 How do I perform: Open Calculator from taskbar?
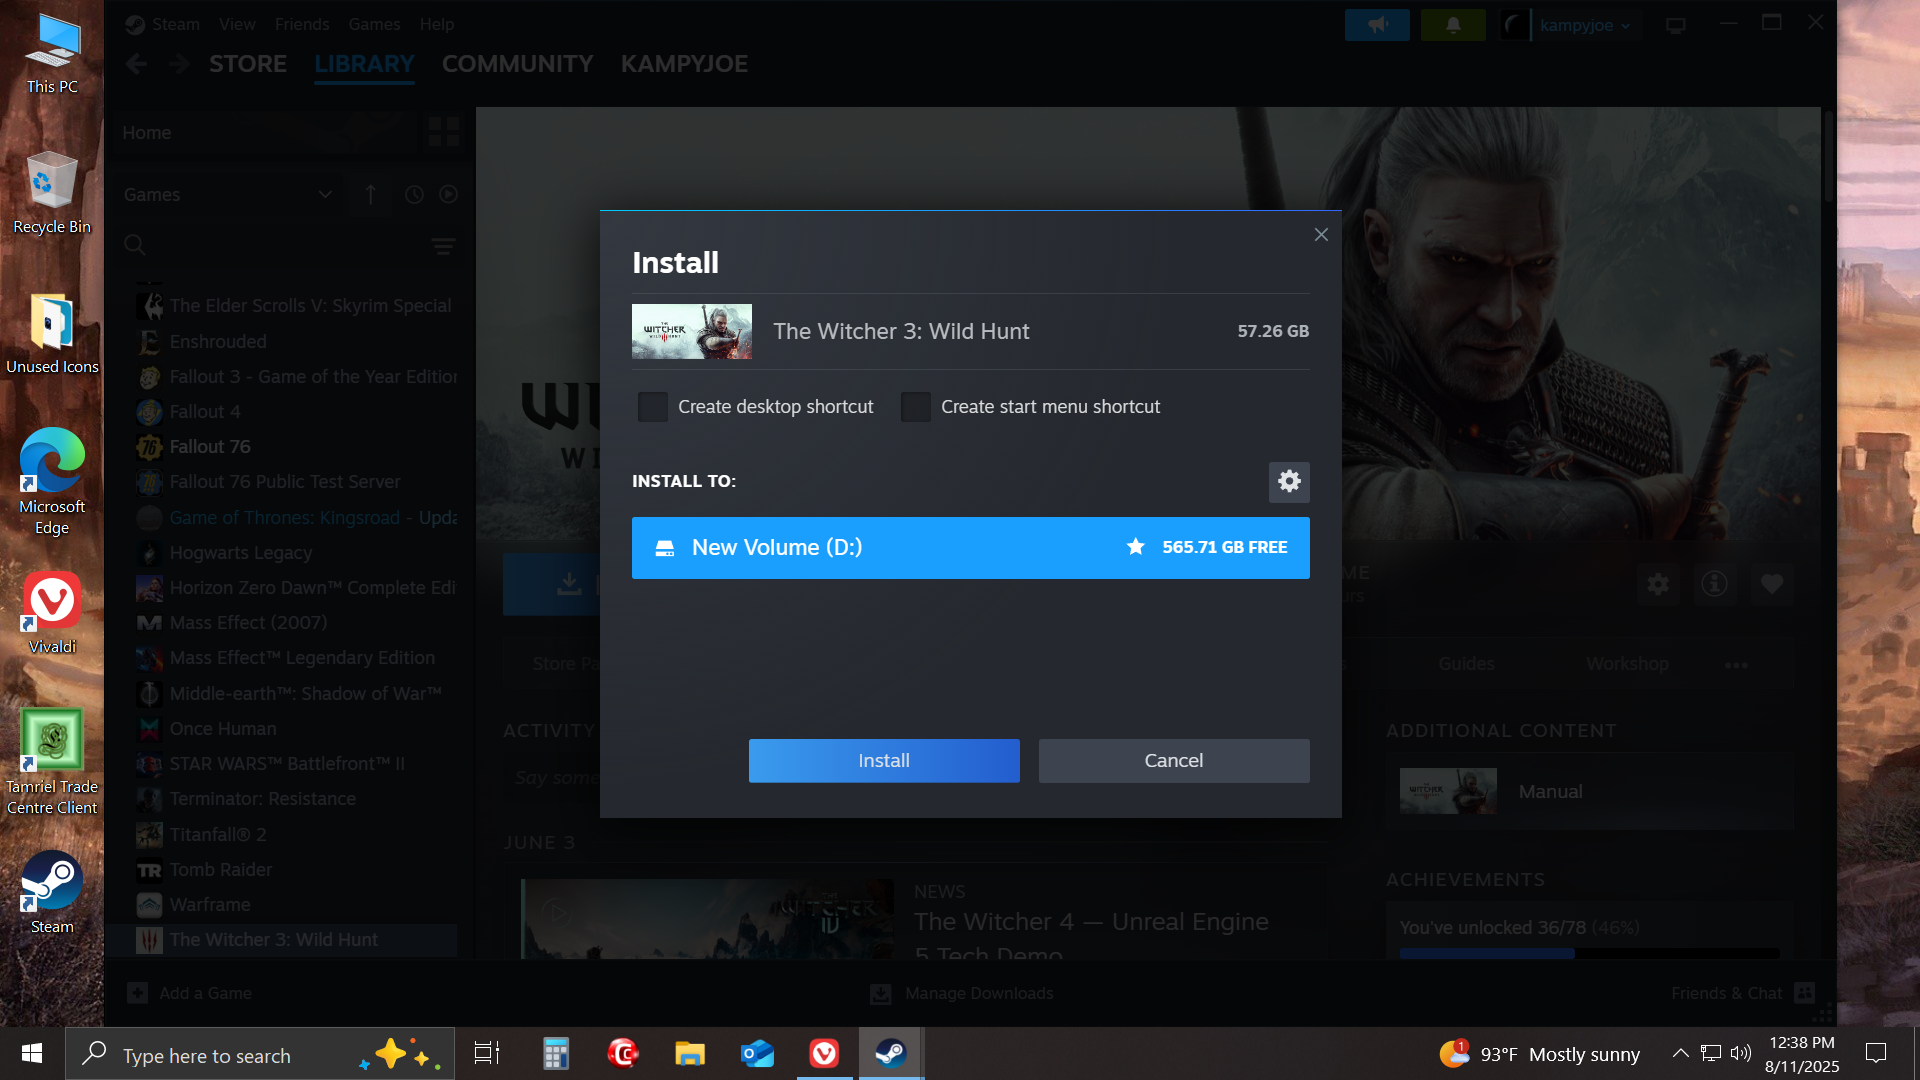tap(555, 1054)
